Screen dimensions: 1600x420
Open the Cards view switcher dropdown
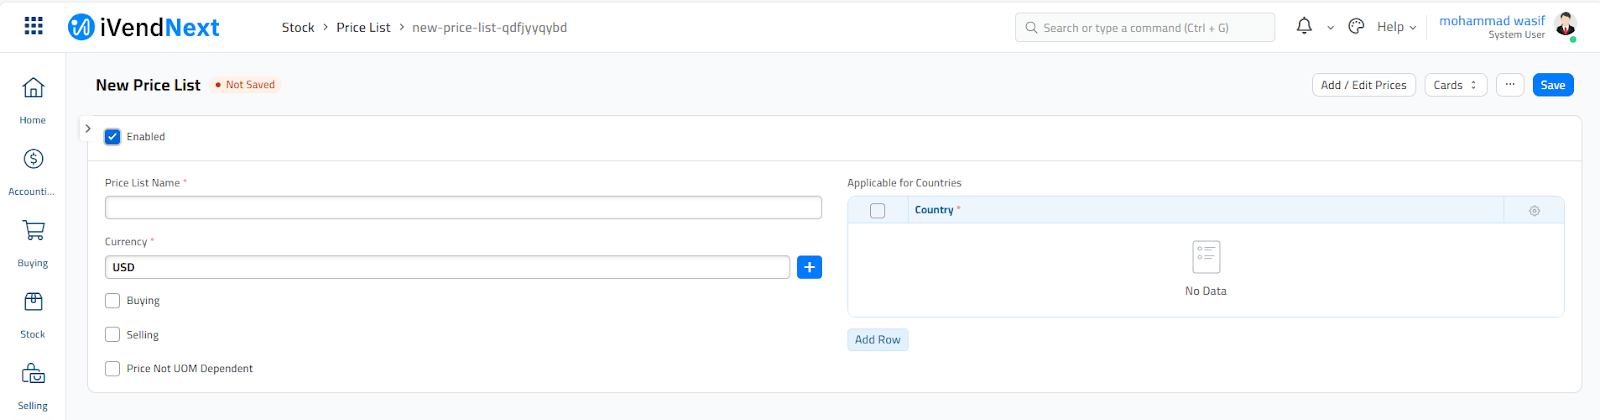(x=1455, y=85)
